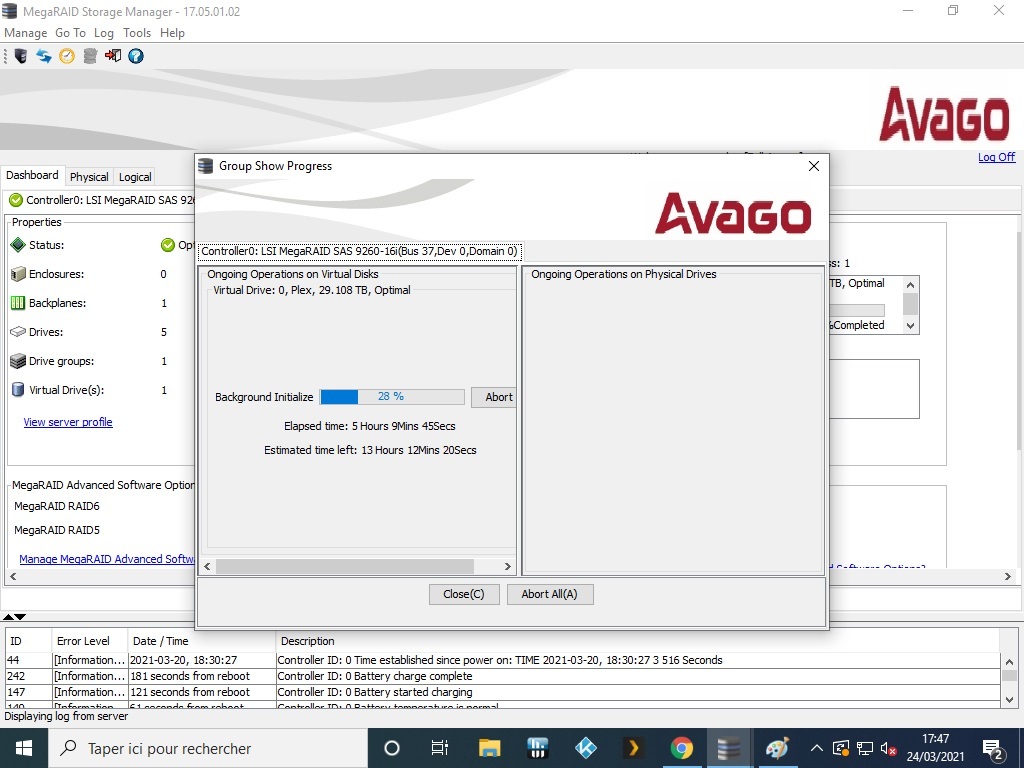1024x768 pixels.
Task: Click the Windows search box
Action: [x=208, y=748]
